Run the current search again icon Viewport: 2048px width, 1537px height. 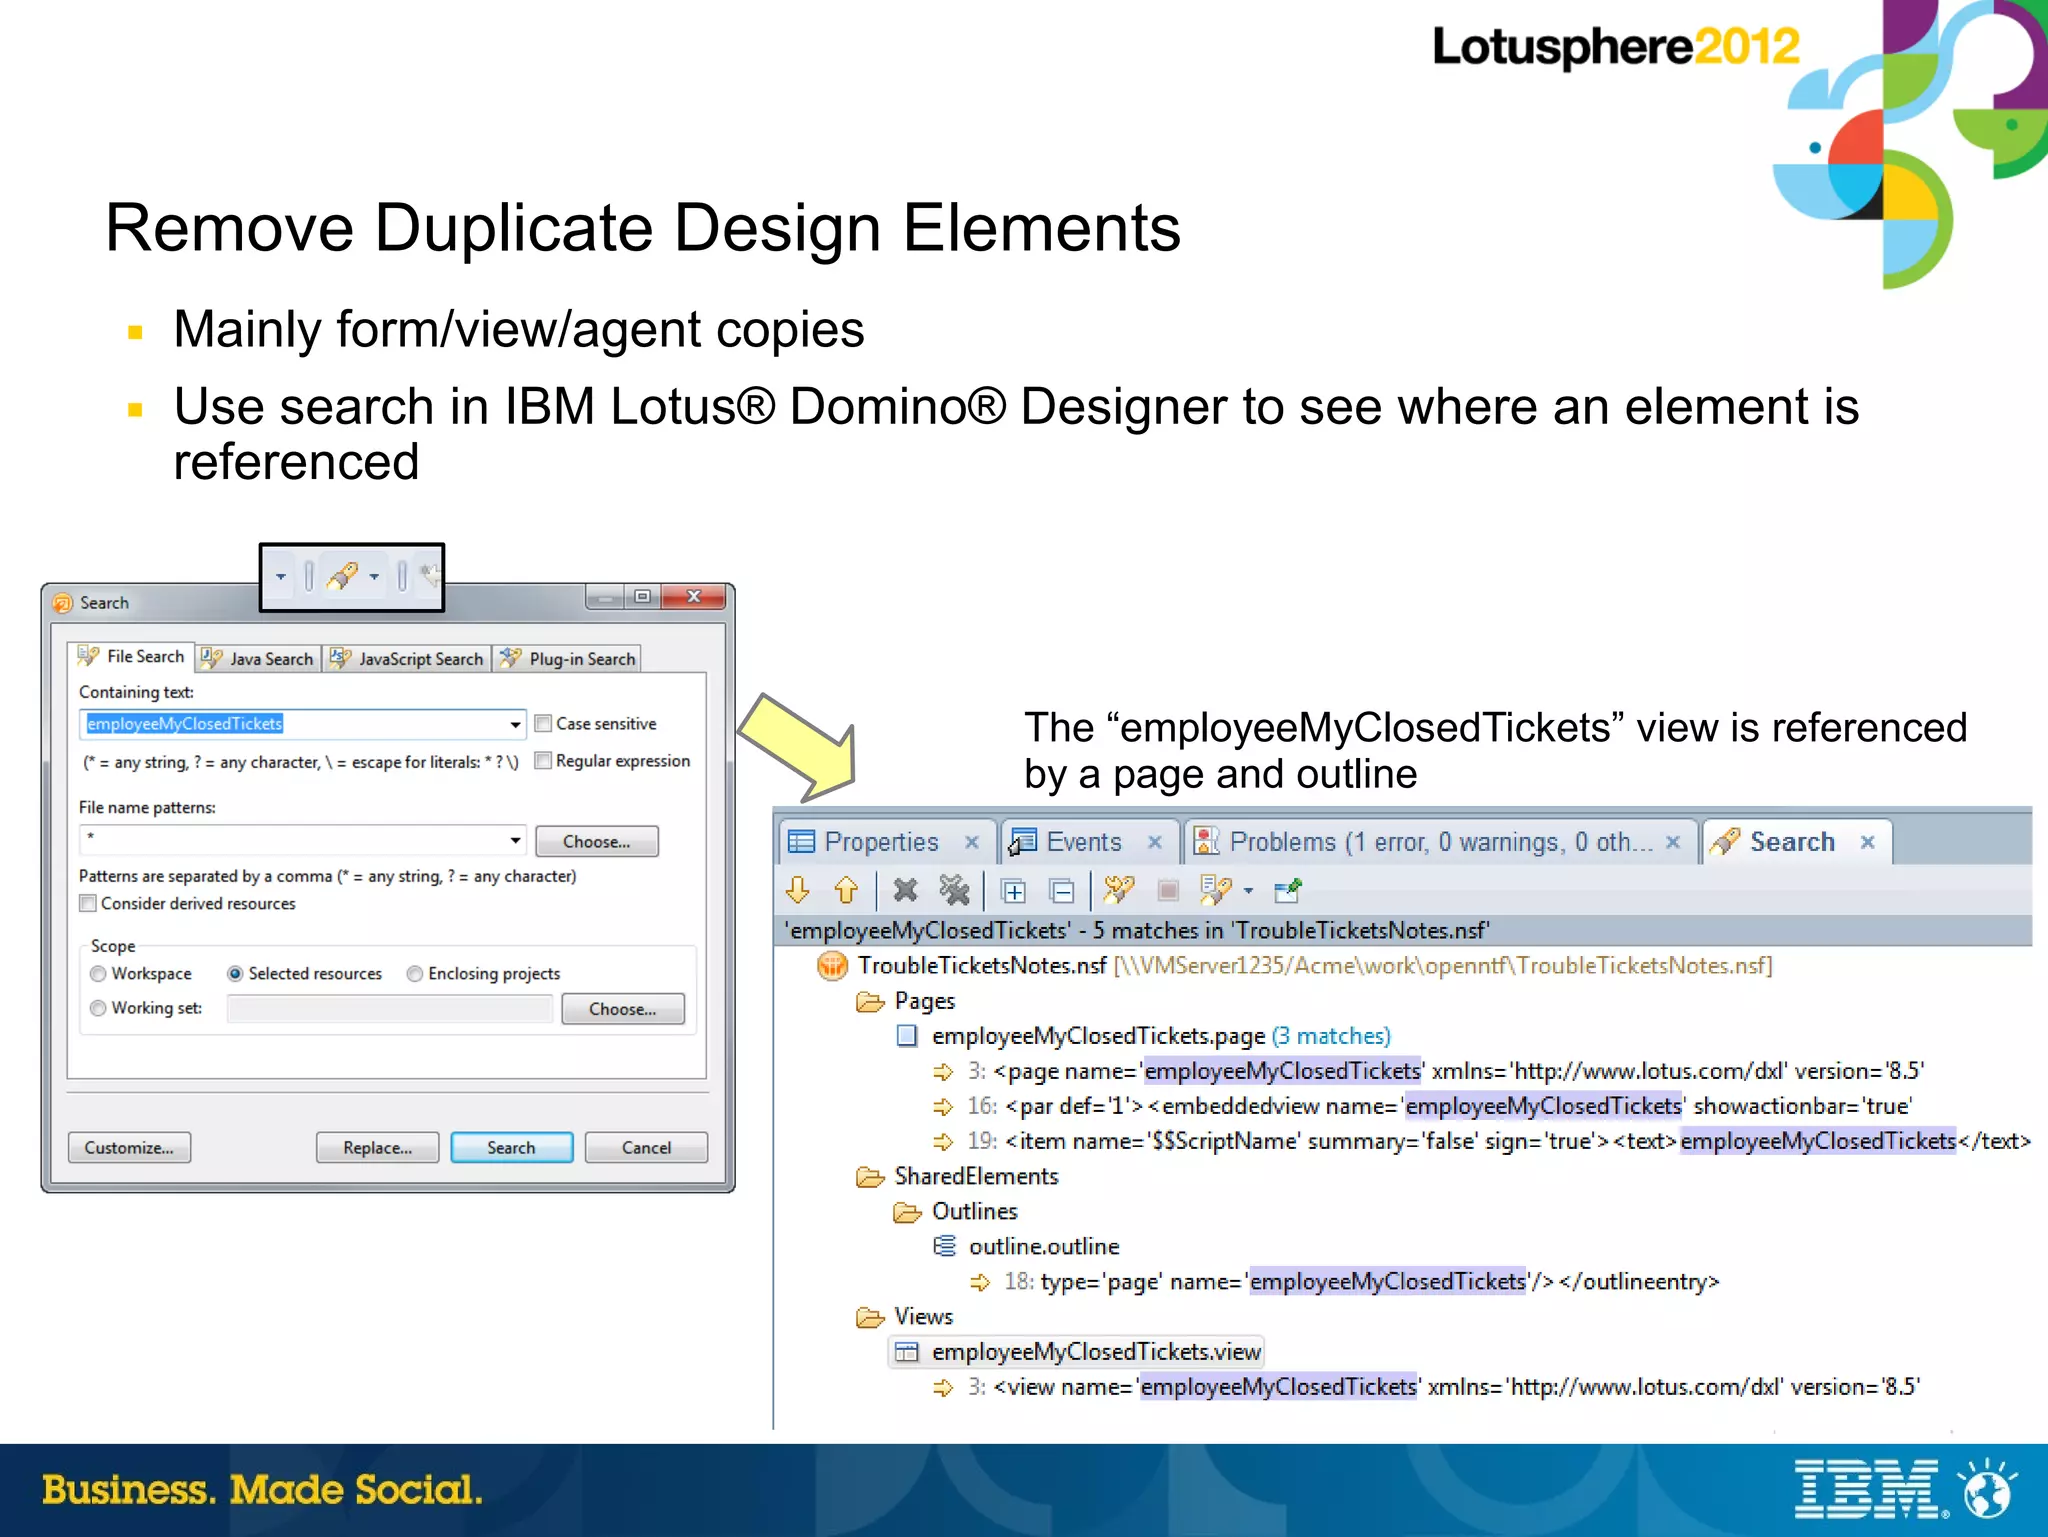1119,889
